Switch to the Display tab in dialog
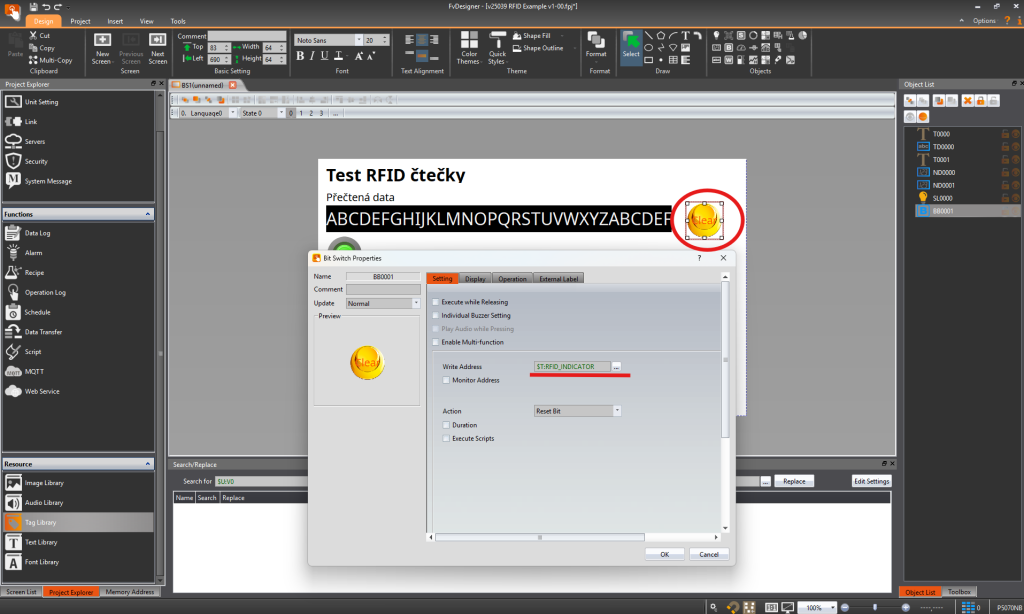 (x=475, y=279)
